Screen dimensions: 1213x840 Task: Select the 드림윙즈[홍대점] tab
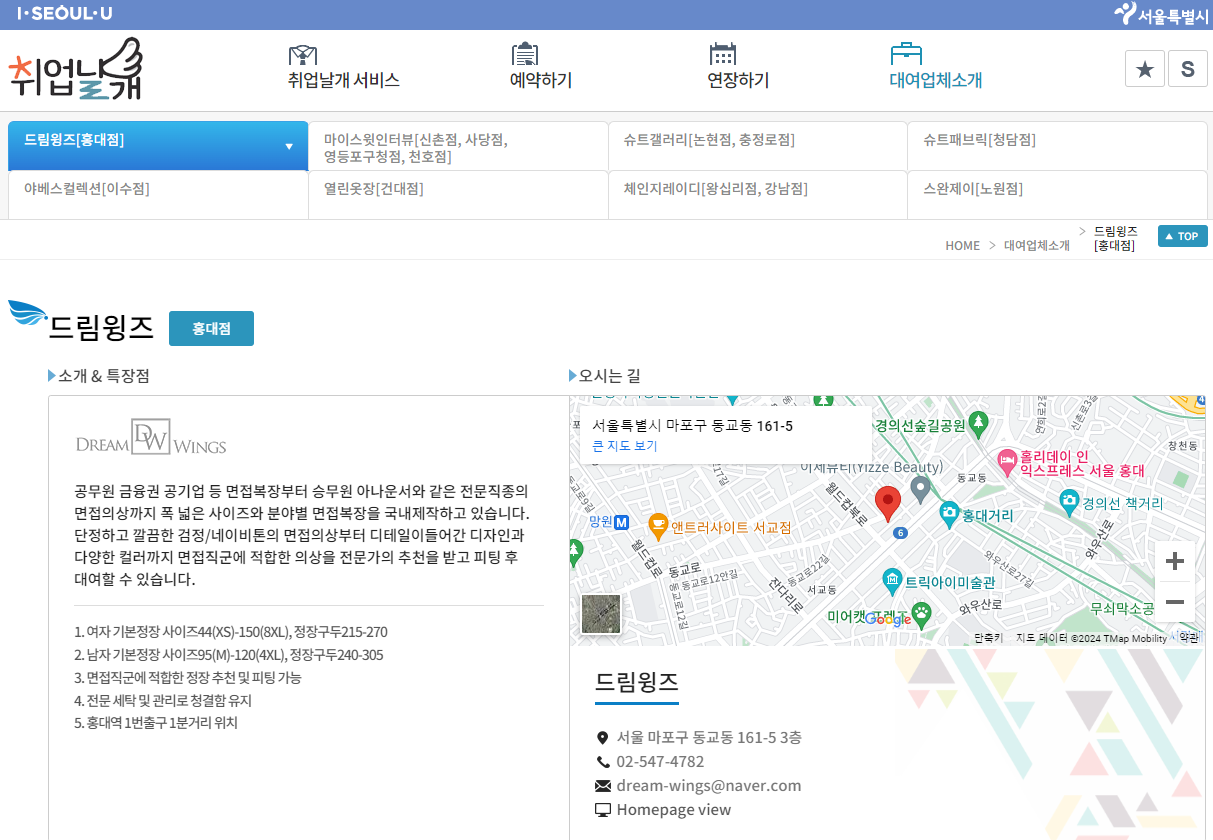pos(158,146)
